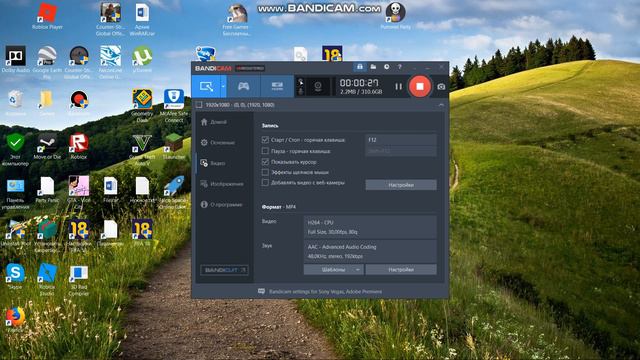Click the AAC - Advanced Audio Coding text

(x=342, y=247)
